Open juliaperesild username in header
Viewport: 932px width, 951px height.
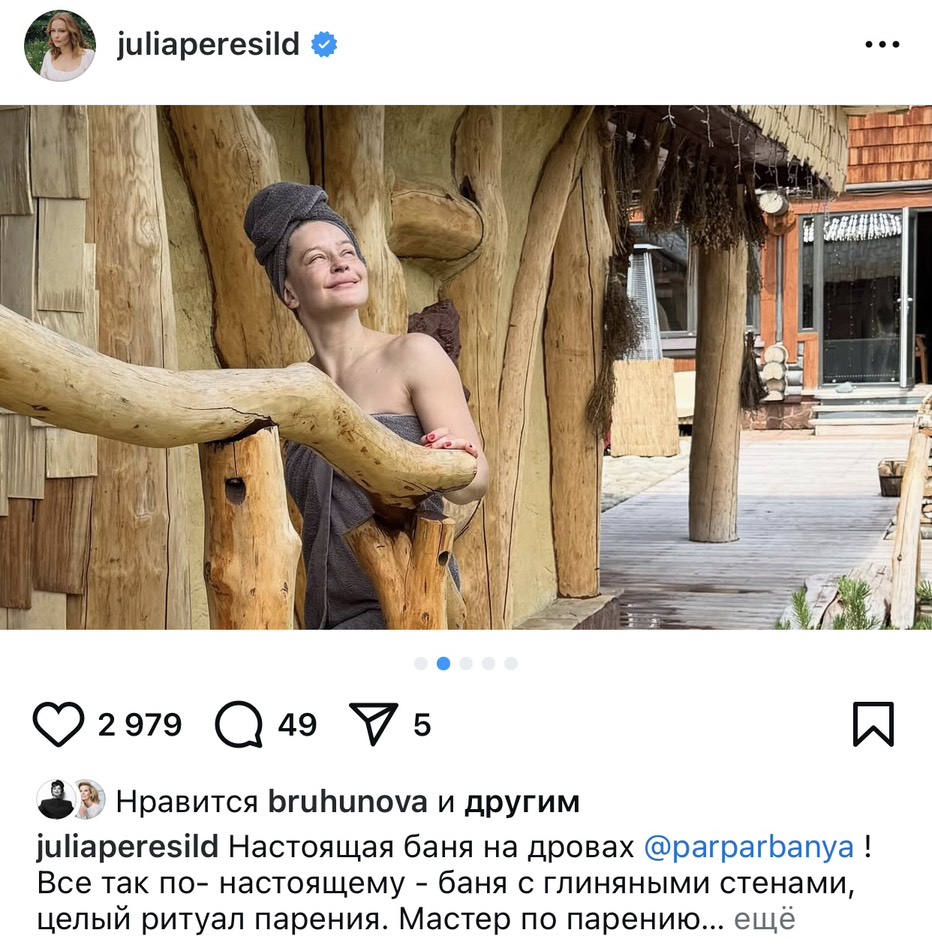click(x=208, y=45)
